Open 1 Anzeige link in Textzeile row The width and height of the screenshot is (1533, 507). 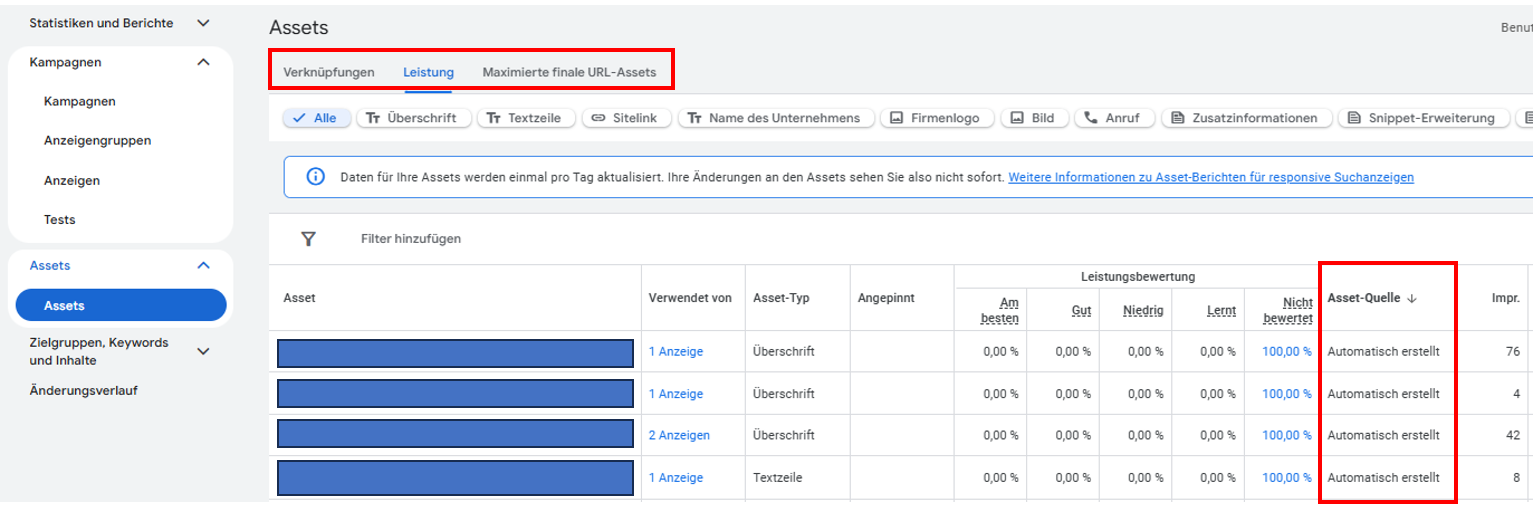pyautogui.click(x=676, y=478)
